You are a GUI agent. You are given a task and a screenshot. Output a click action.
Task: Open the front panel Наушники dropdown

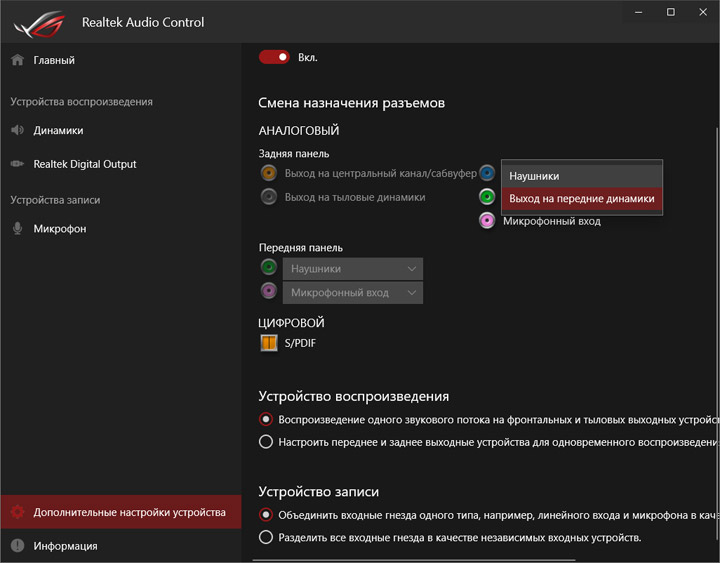coord(352,268)
